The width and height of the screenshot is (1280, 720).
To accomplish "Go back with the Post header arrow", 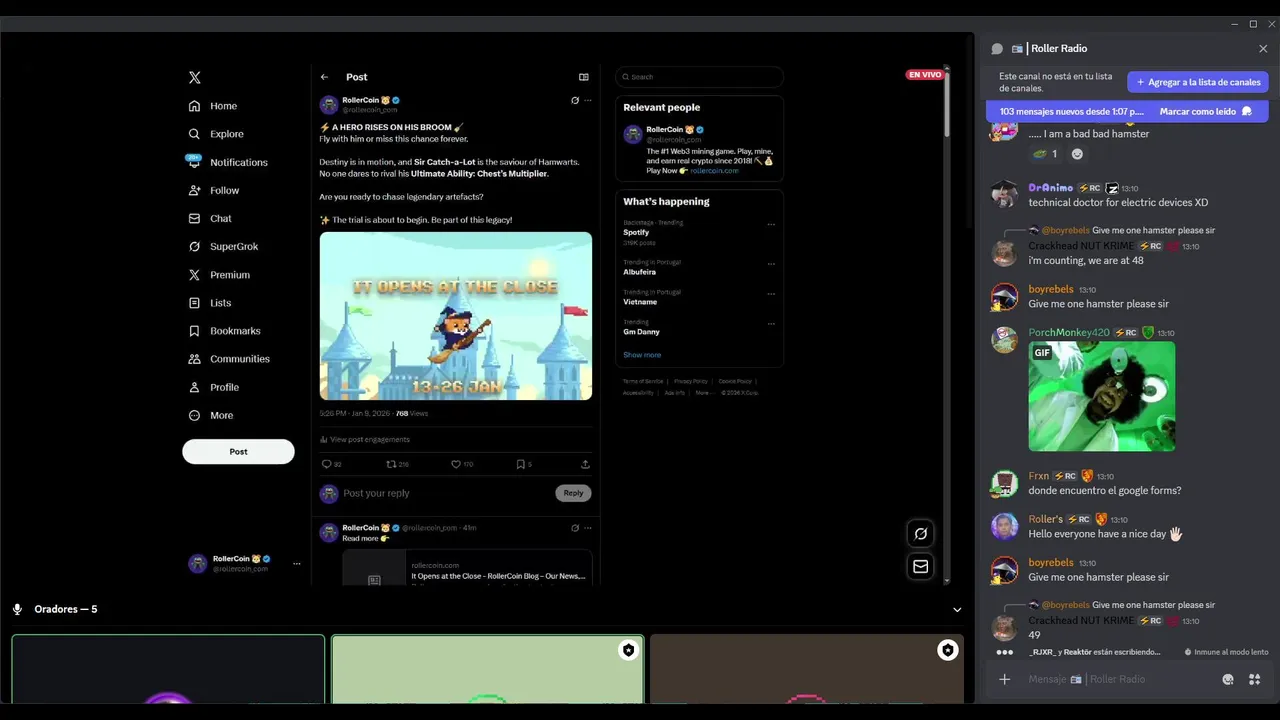I will [x=324, y=77].
